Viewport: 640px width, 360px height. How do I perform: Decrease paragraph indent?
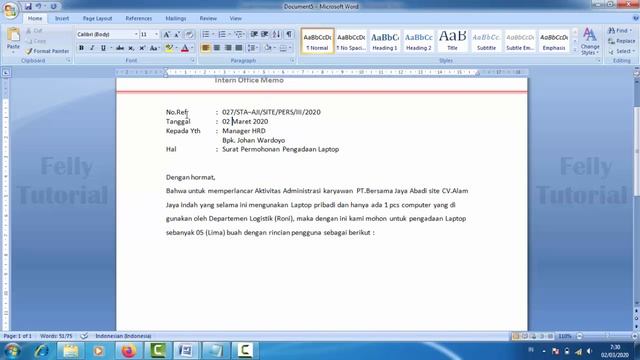coord(254,35)
